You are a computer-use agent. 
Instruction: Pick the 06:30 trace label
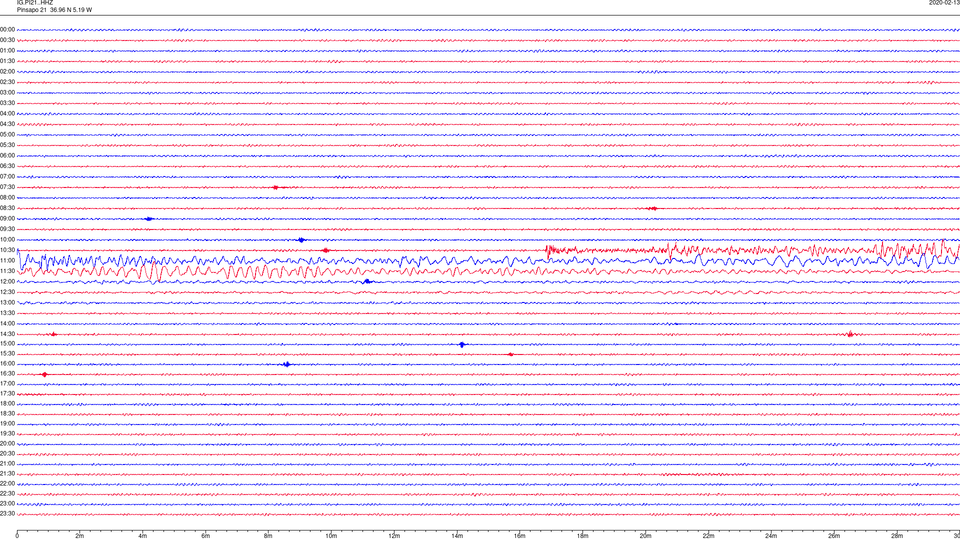click(7, 166)
